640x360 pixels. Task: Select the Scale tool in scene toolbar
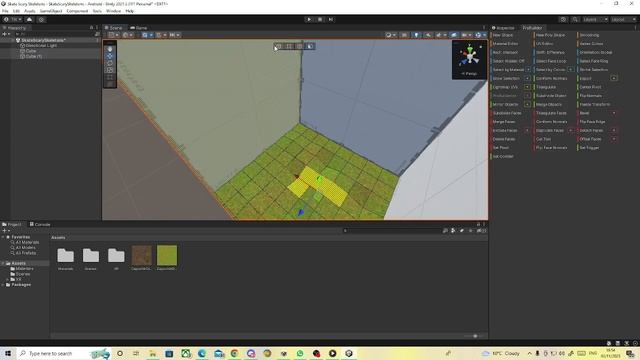pyautogui.click(x=110, y=70)
